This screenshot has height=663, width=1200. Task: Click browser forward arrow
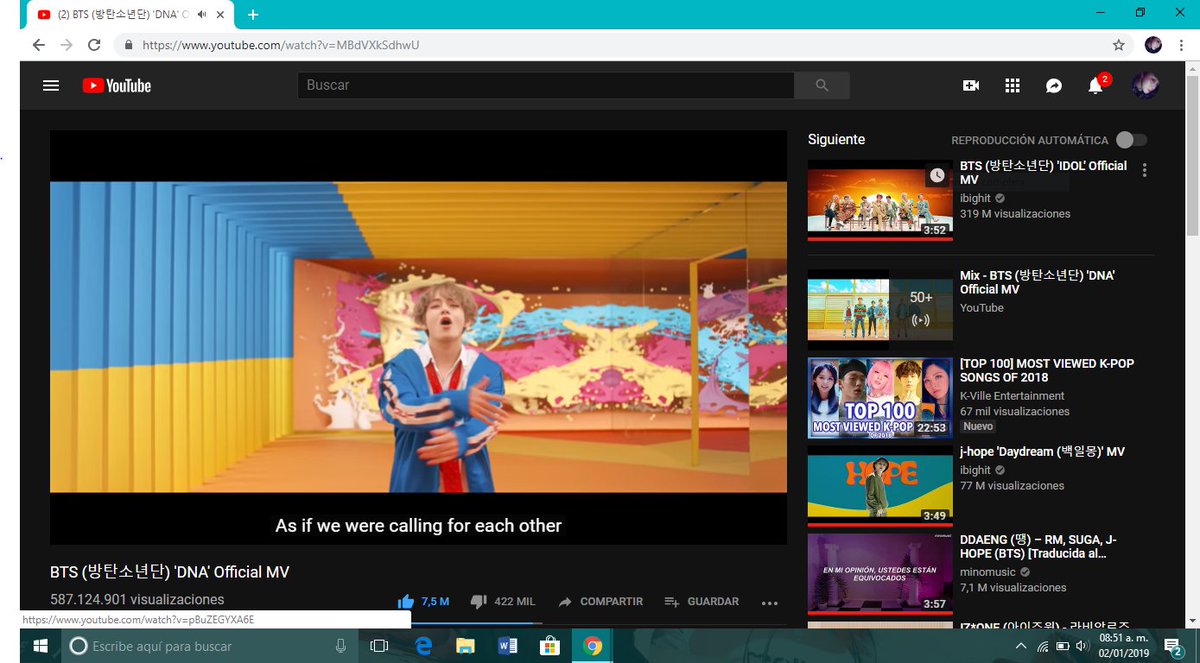[66, 45]
